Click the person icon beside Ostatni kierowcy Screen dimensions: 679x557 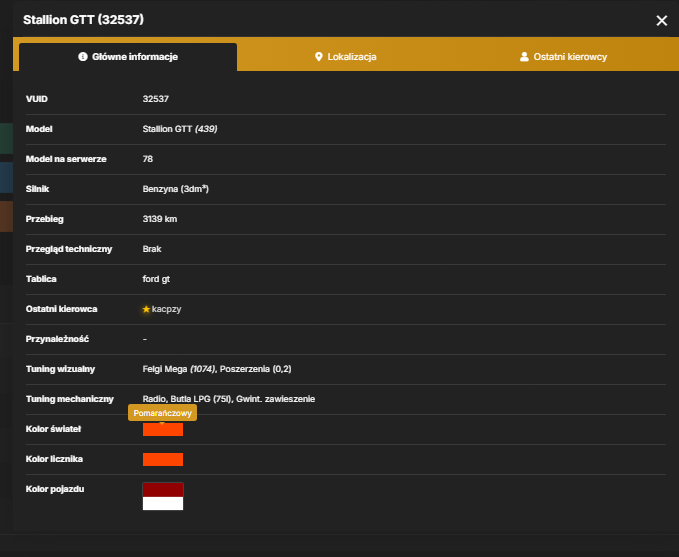[524, 57]
